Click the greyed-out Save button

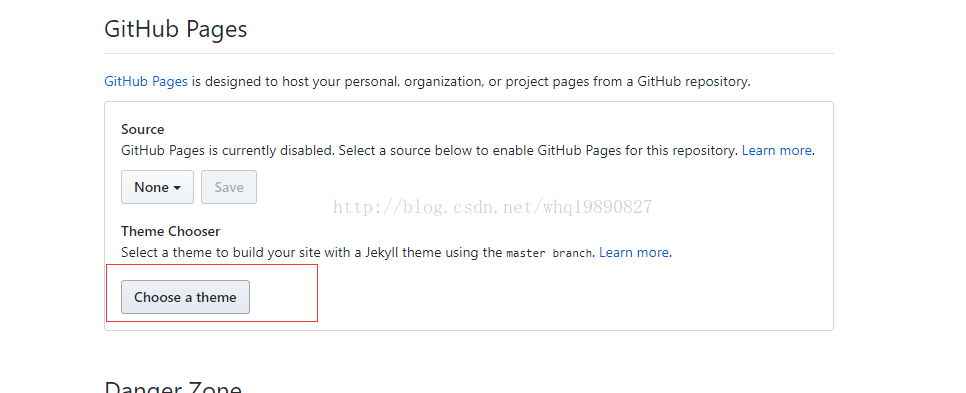point(229,187)
